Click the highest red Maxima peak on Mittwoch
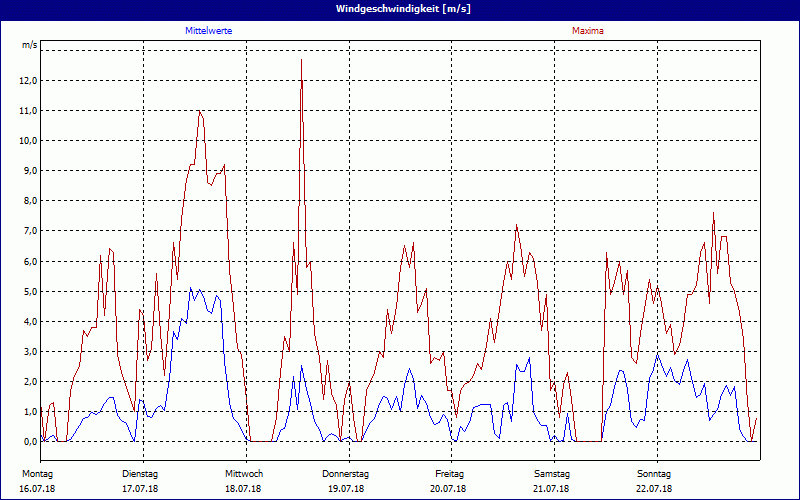This screenshot has height=500, width=800. 301,61
